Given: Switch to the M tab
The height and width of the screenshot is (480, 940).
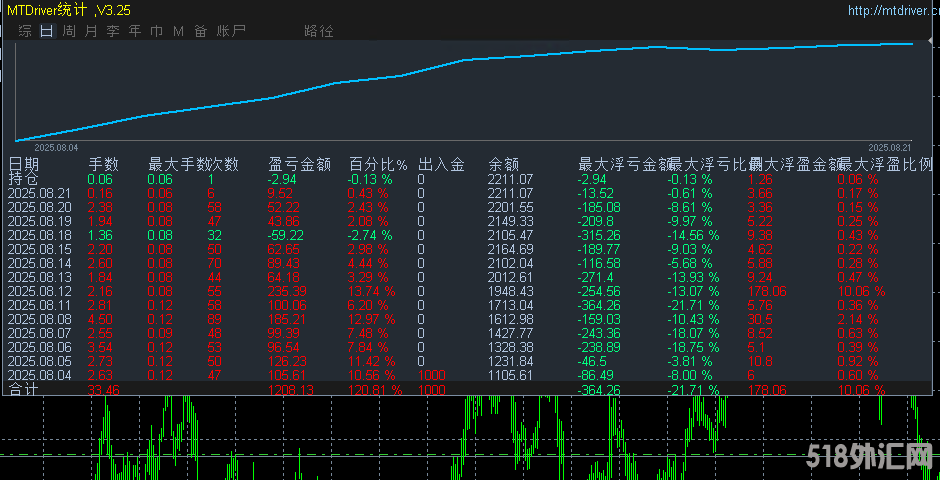Looking at the screenshot, I should pyautogui.click(x=178, y=31).
